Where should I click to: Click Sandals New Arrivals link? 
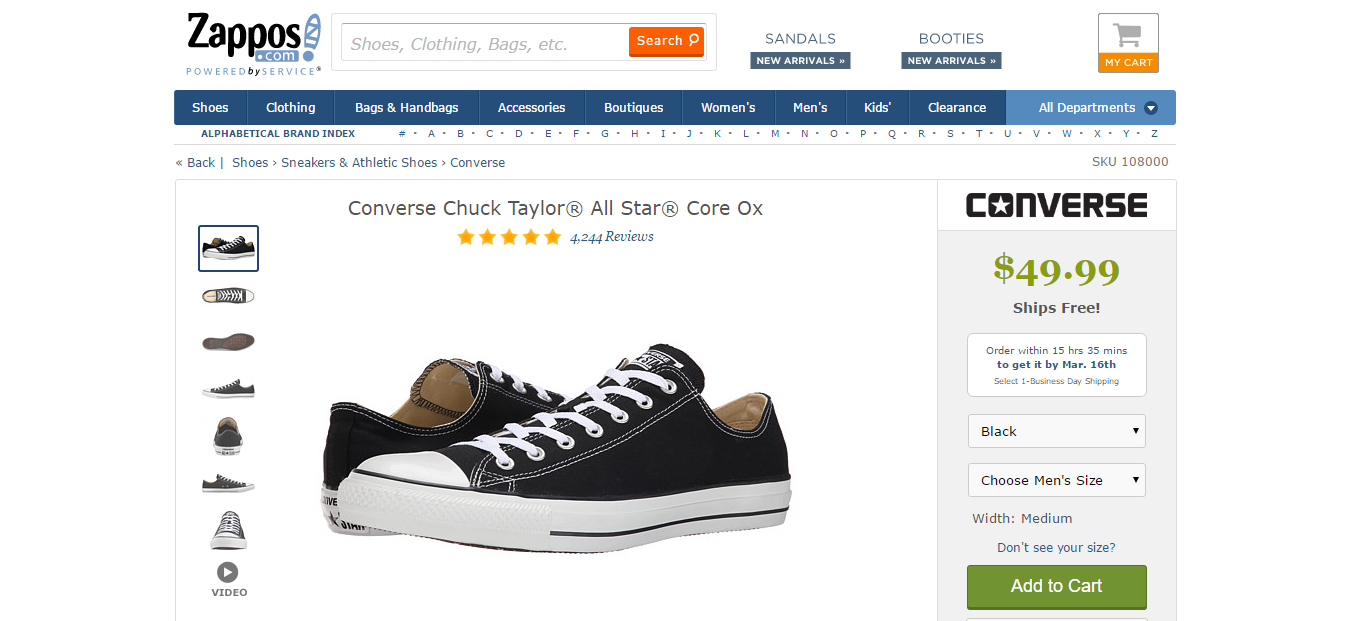(x=800, y=61)
